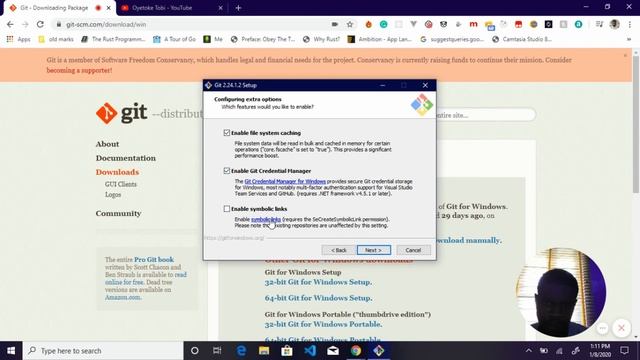Go back in browser history
Viewport: 640px width, 360px height.
[x=10, y=24]
